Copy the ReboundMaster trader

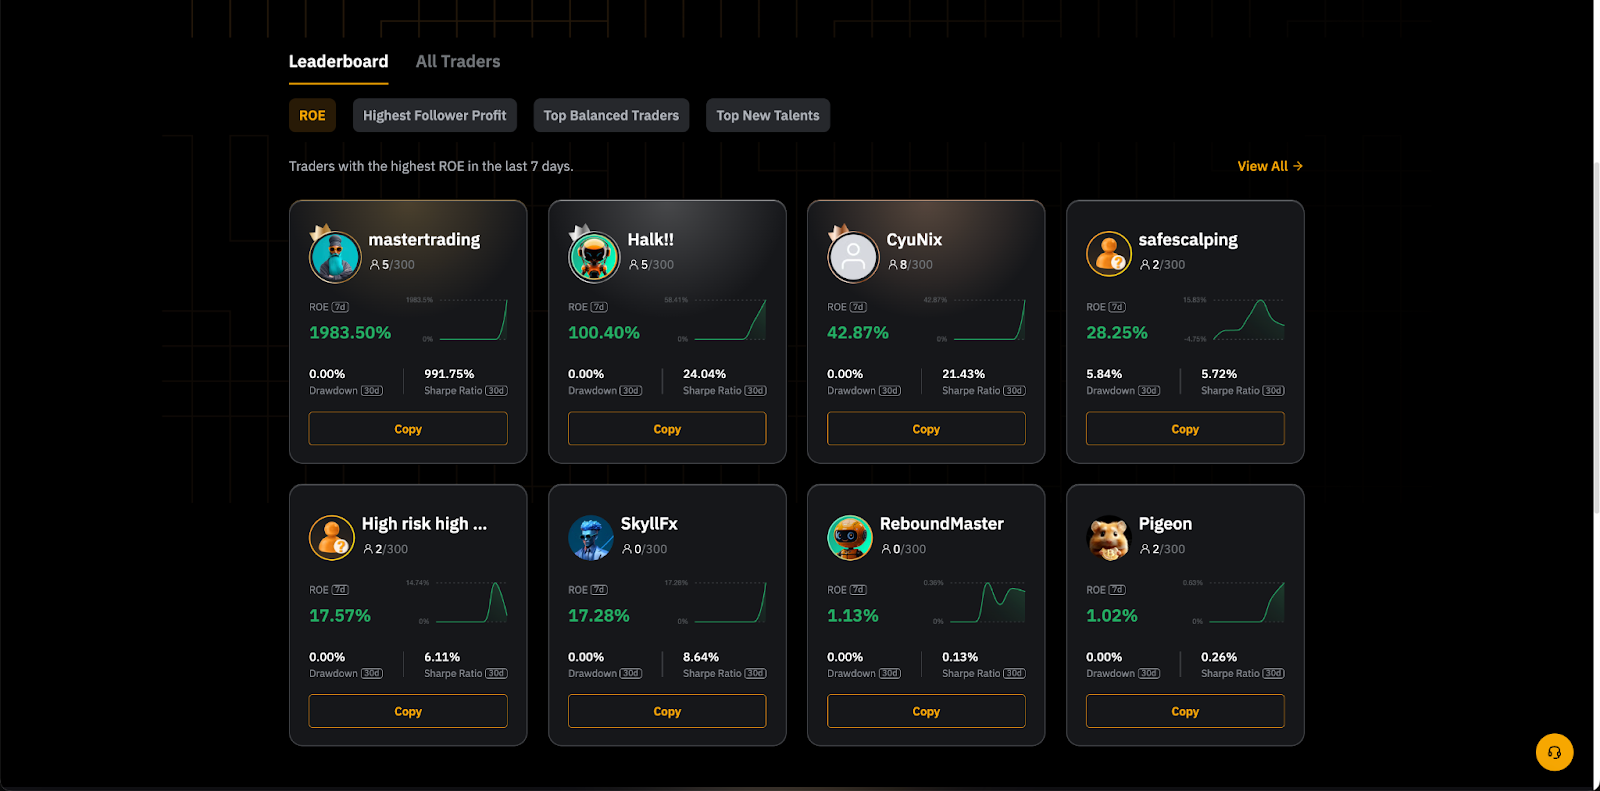tap(926, 711)
